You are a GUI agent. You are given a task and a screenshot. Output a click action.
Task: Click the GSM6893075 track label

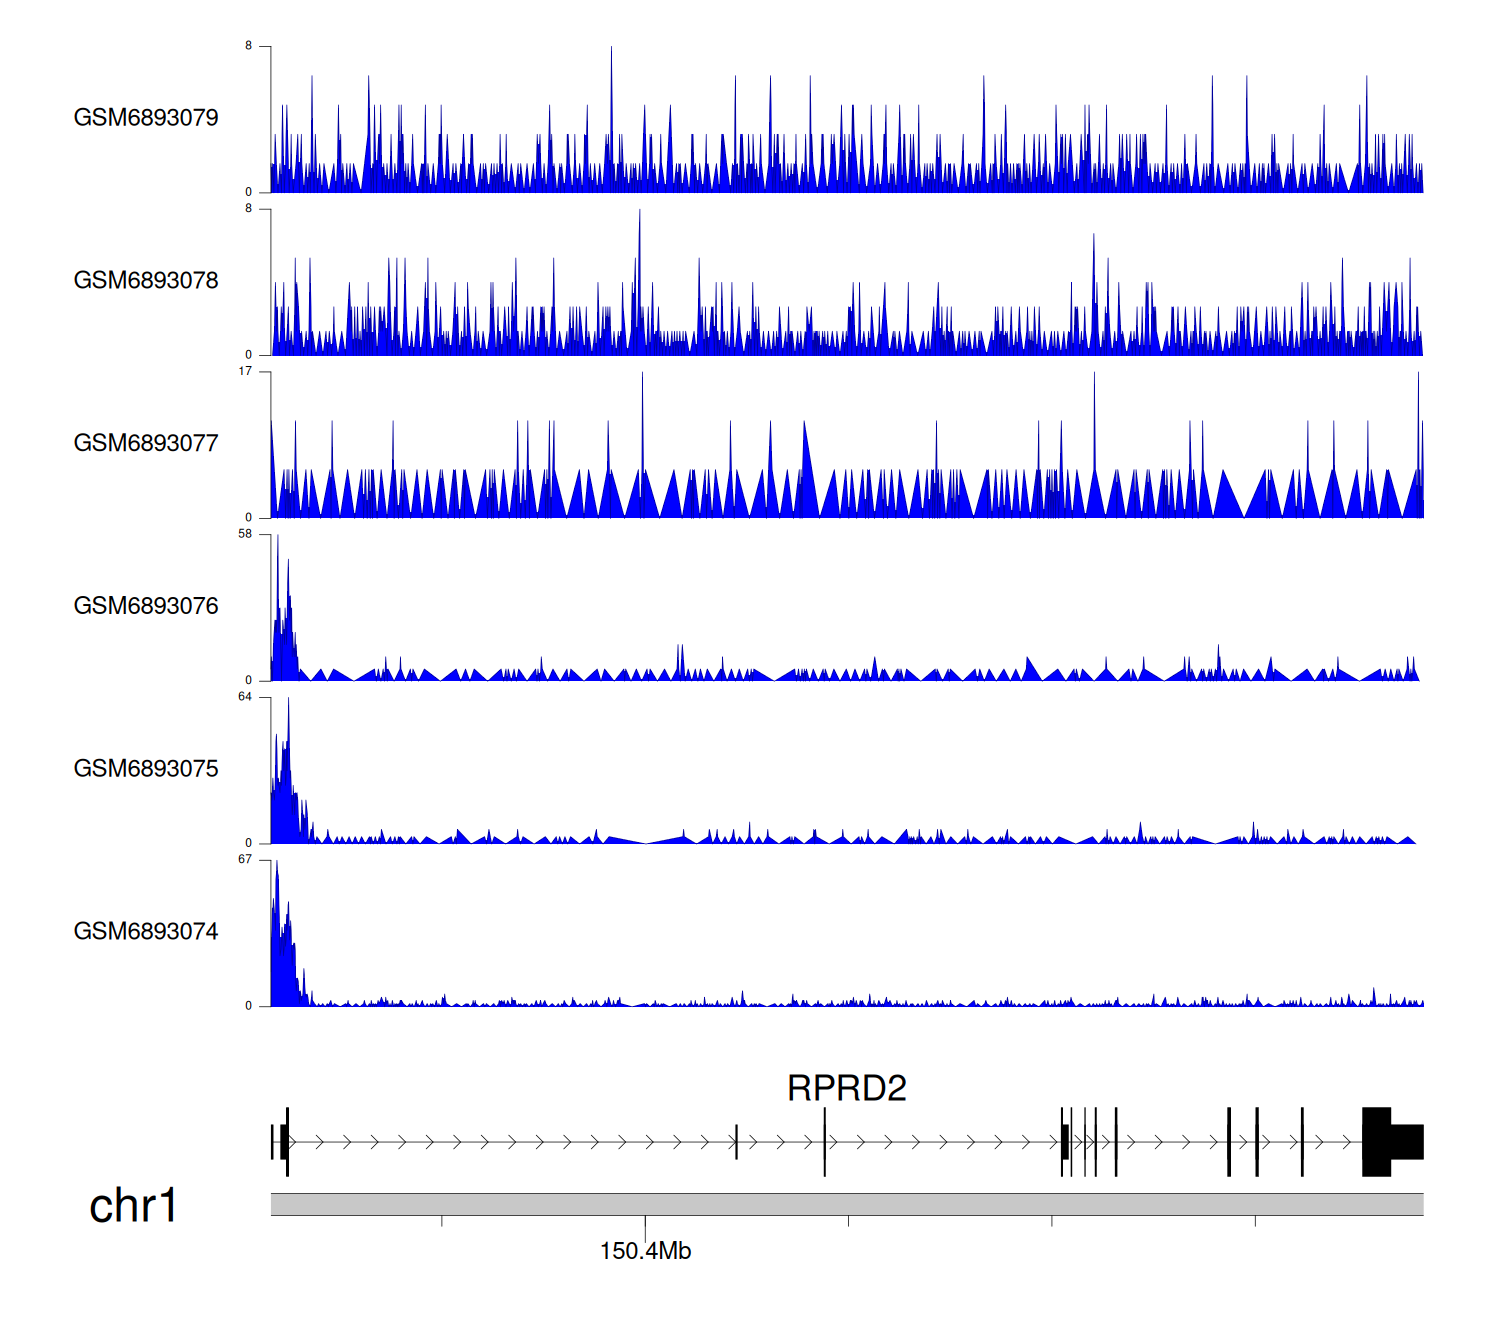tap(146, 769)
